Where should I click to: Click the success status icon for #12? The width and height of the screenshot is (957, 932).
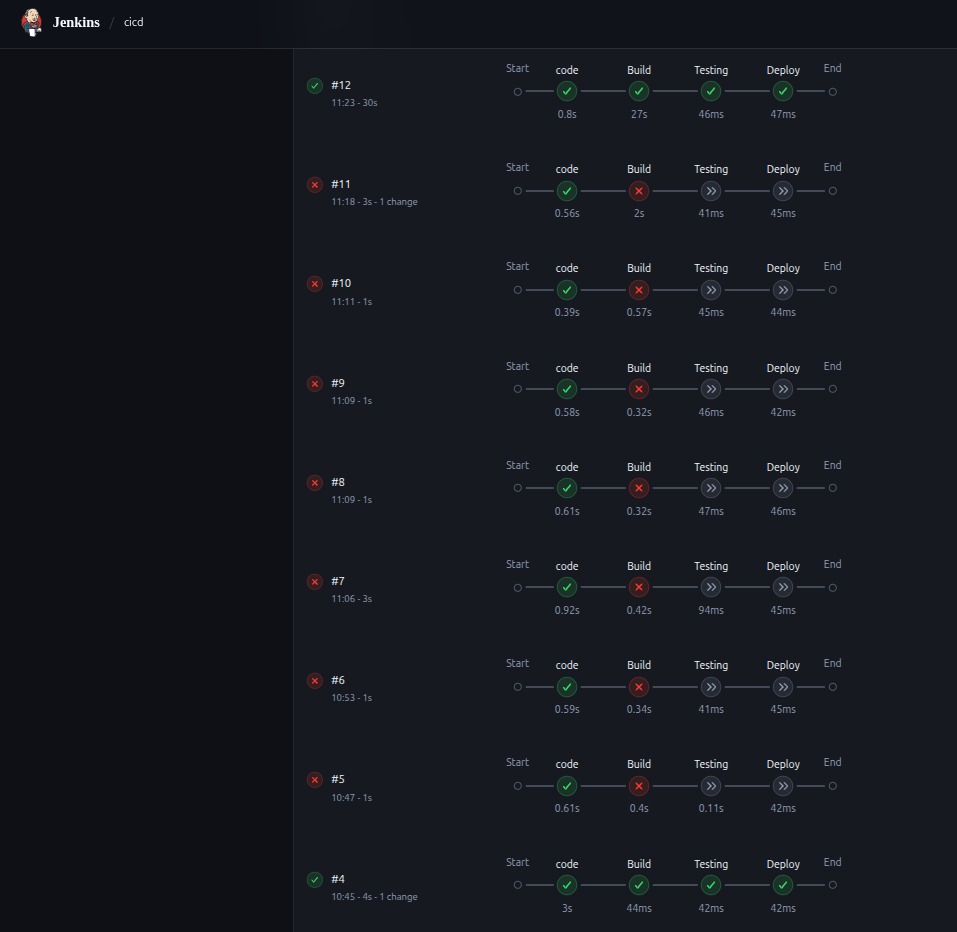(x=315, y=85)
